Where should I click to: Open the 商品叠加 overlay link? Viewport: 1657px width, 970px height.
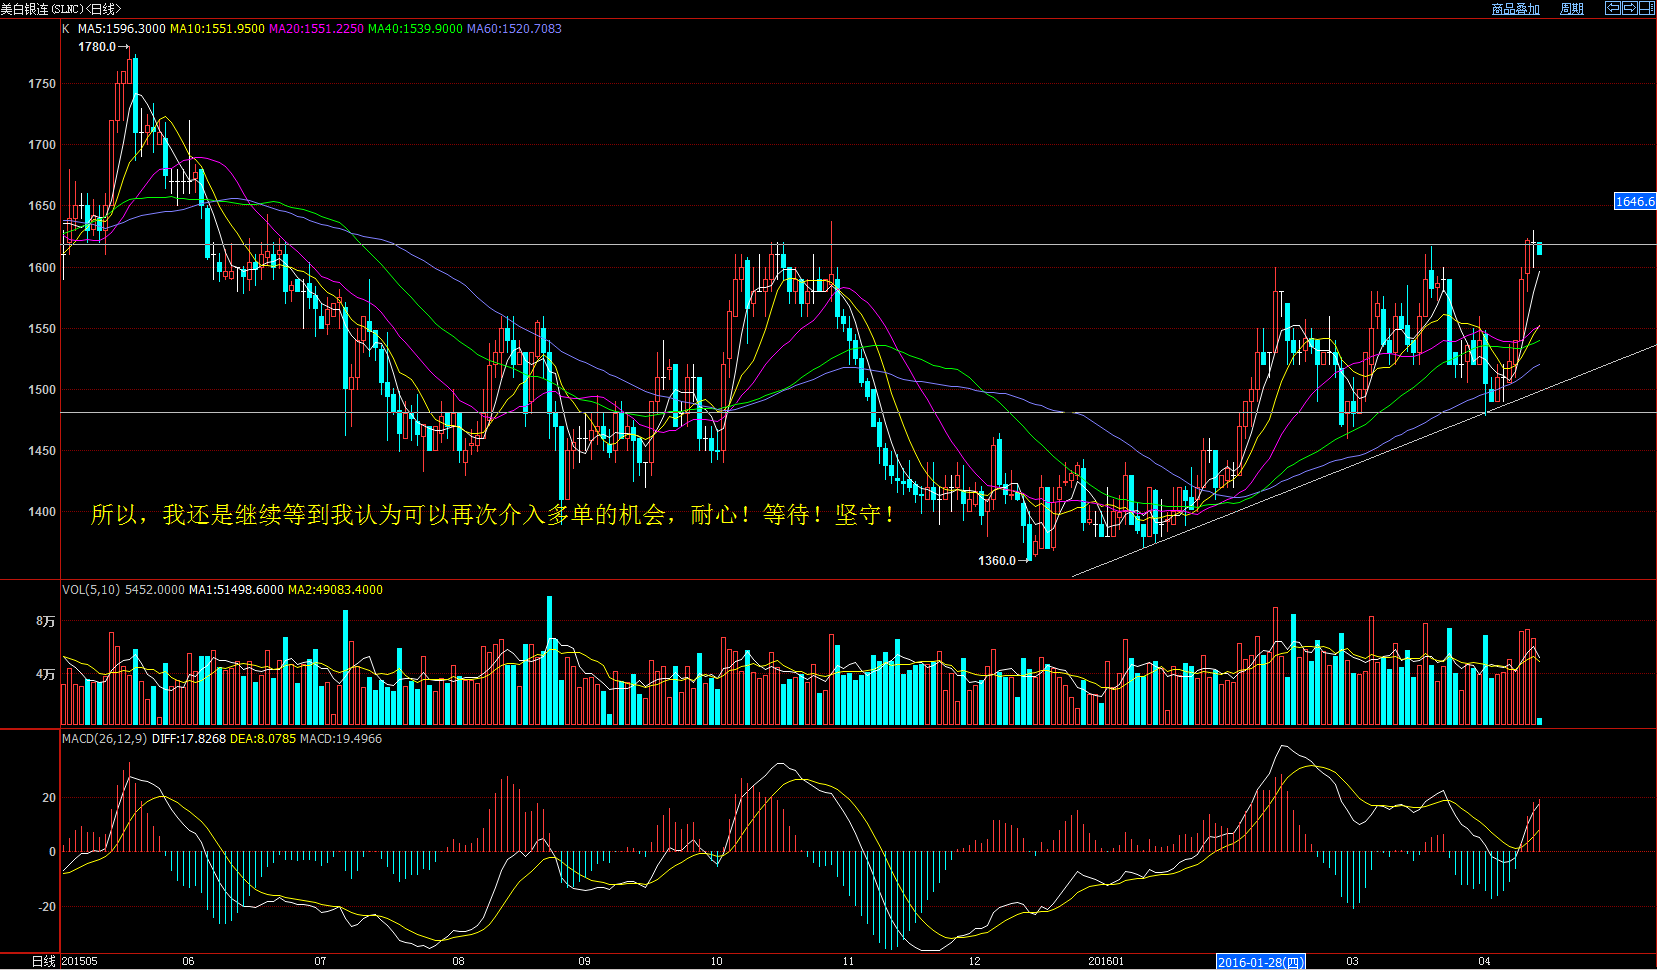click(x=1515, y=9)
